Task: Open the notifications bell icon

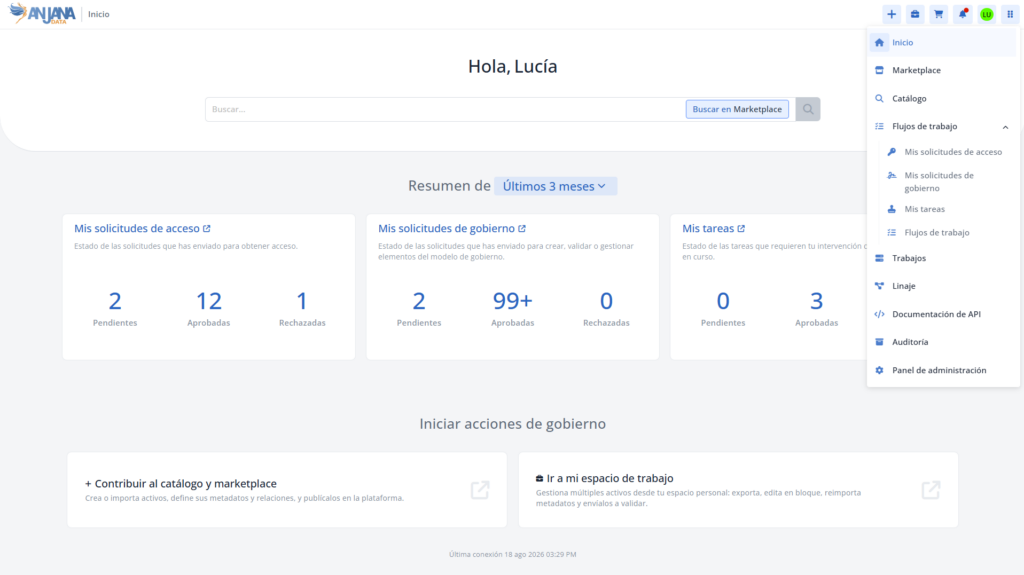Action: pyautogui.click(x=963, y=14)
